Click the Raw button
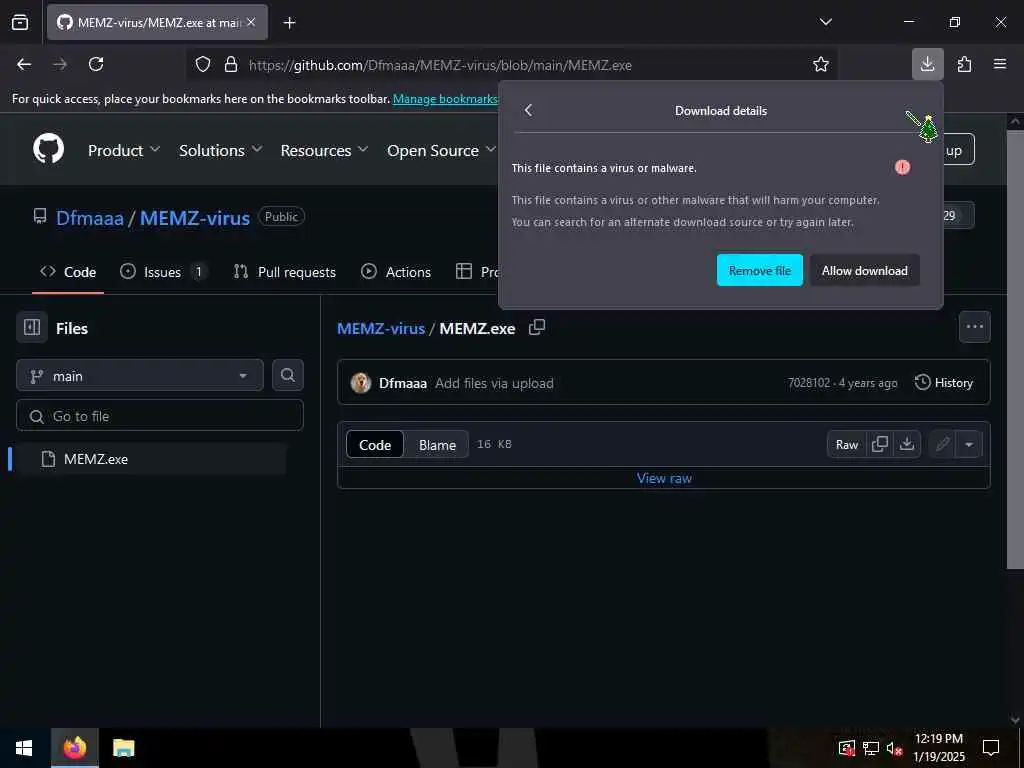The image size is (1024, 768). [846, 445]
